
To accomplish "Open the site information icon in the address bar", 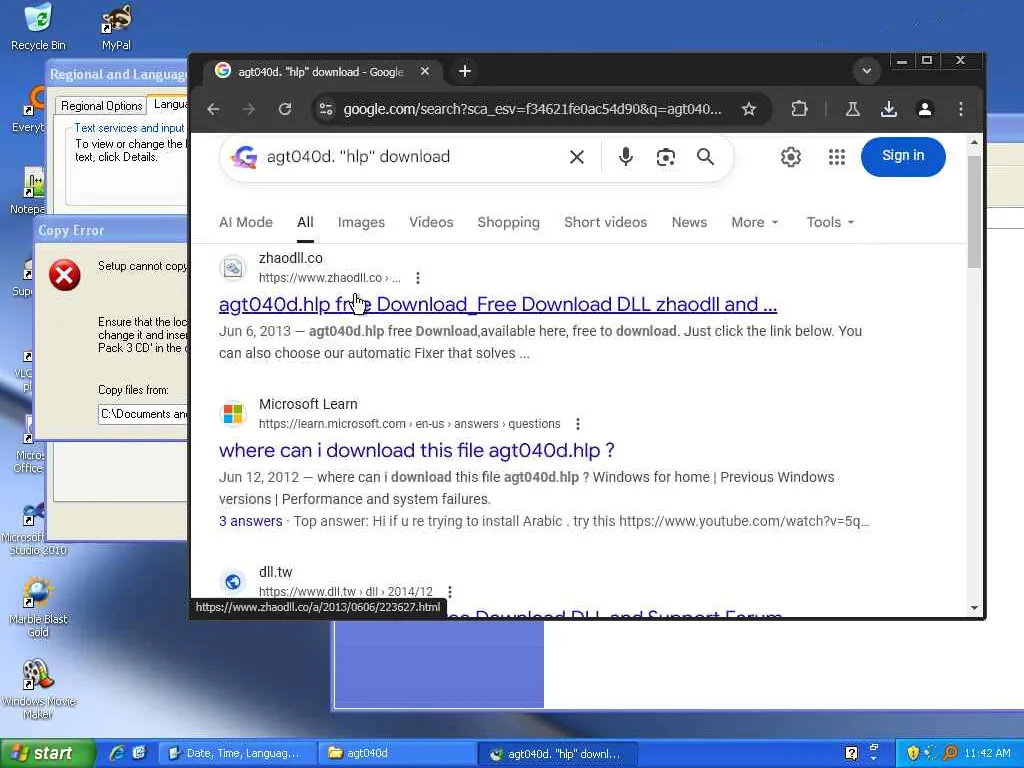I will point(326,109).
